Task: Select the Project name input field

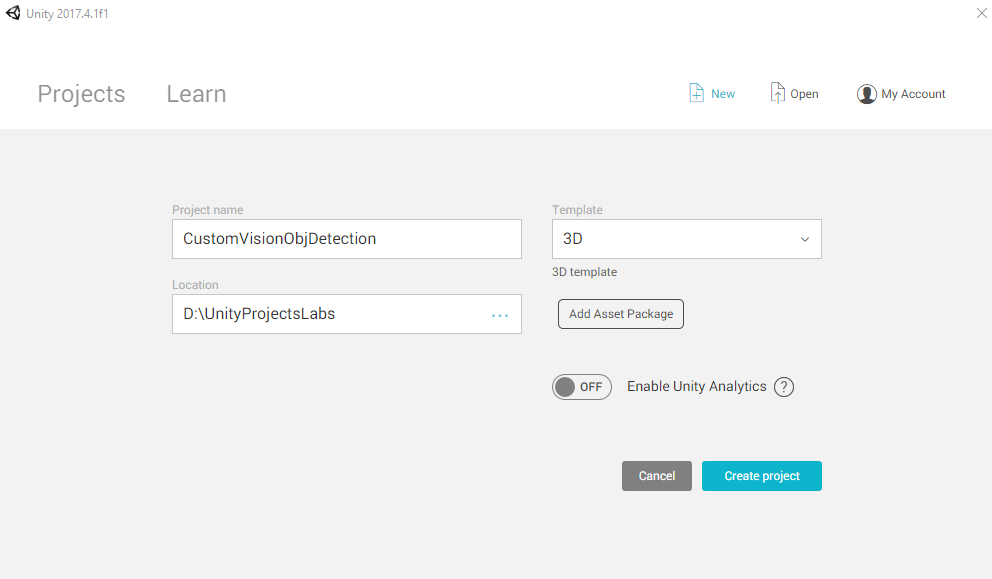Action: (x=346, y=238)
